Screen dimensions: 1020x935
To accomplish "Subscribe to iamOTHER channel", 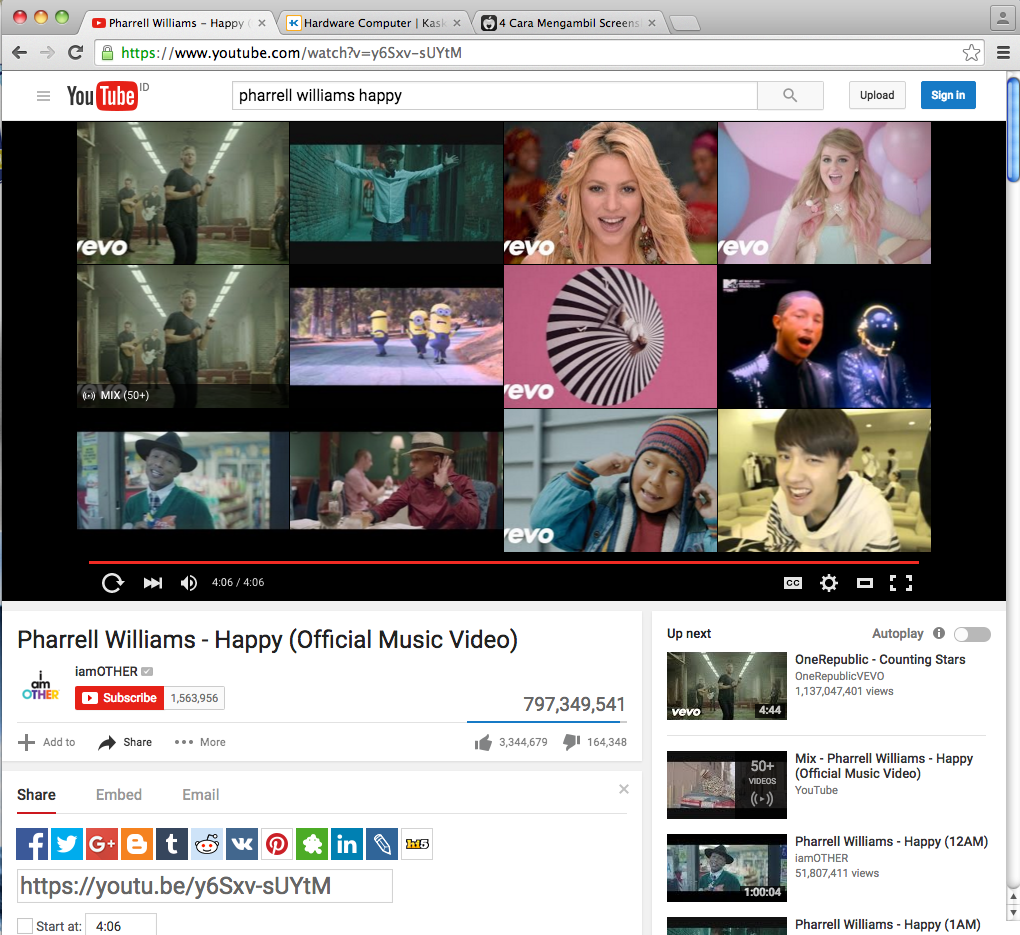I will (x=120, y=698).
